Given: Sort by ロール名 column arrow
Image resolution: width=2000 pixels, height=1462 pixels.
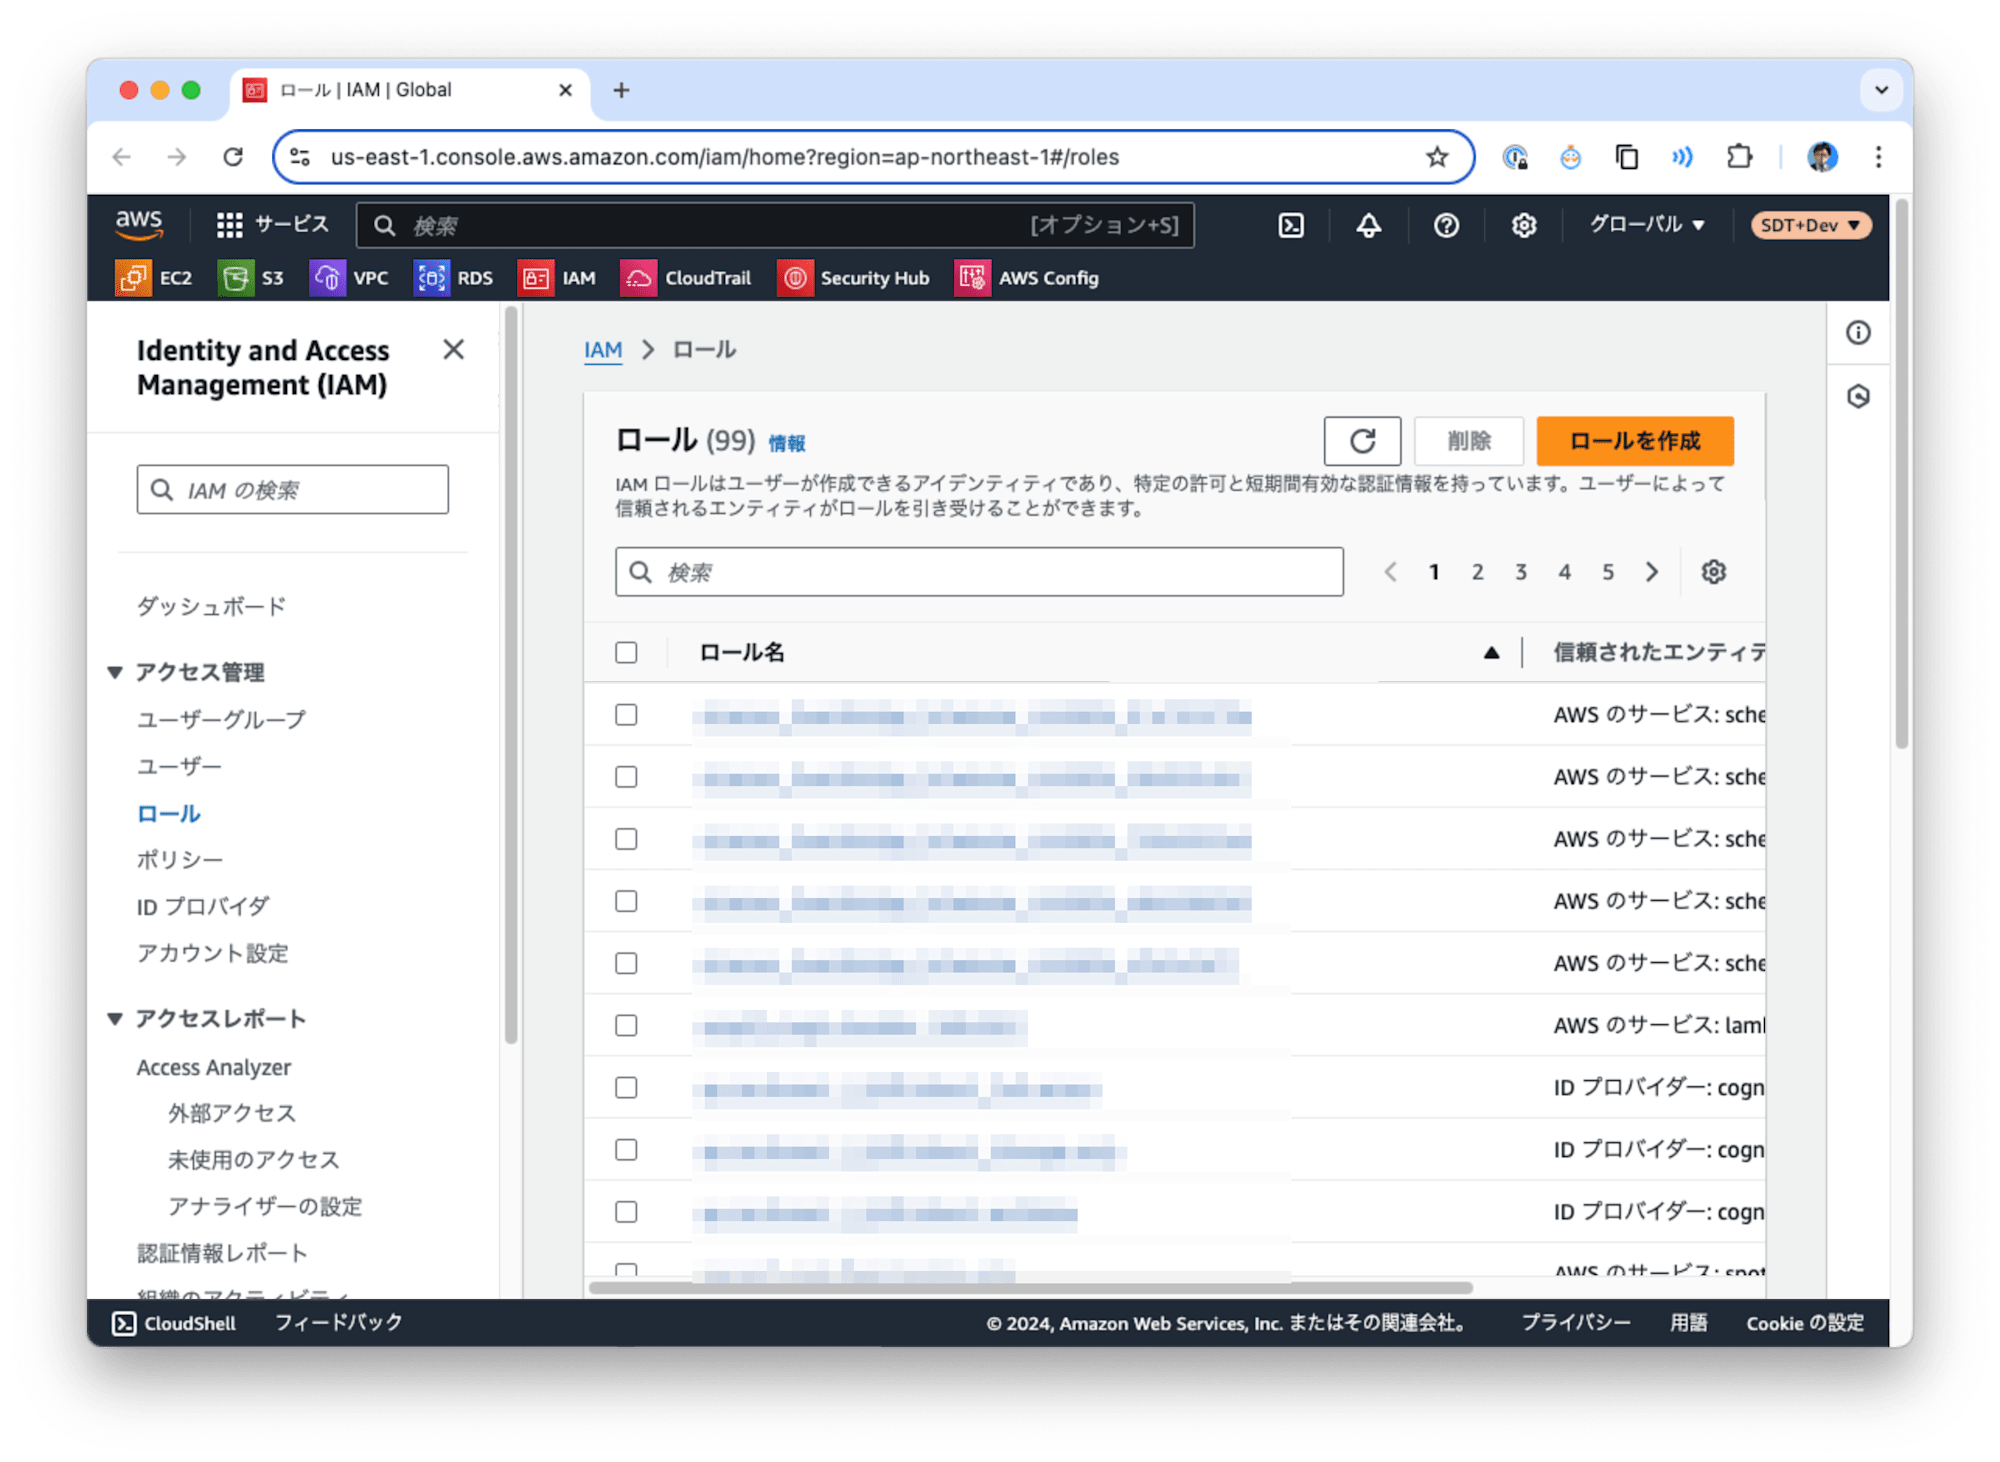Looking at the screenshot, I should [x=1491, y=653].
